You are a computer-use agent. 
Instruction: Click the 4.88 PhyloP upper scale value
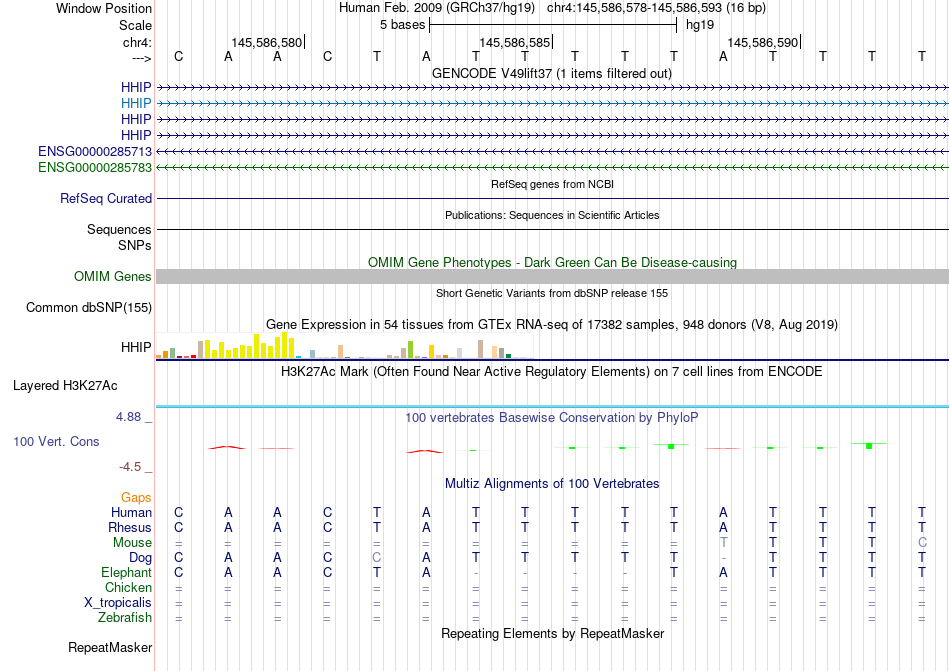coord(128,417)
